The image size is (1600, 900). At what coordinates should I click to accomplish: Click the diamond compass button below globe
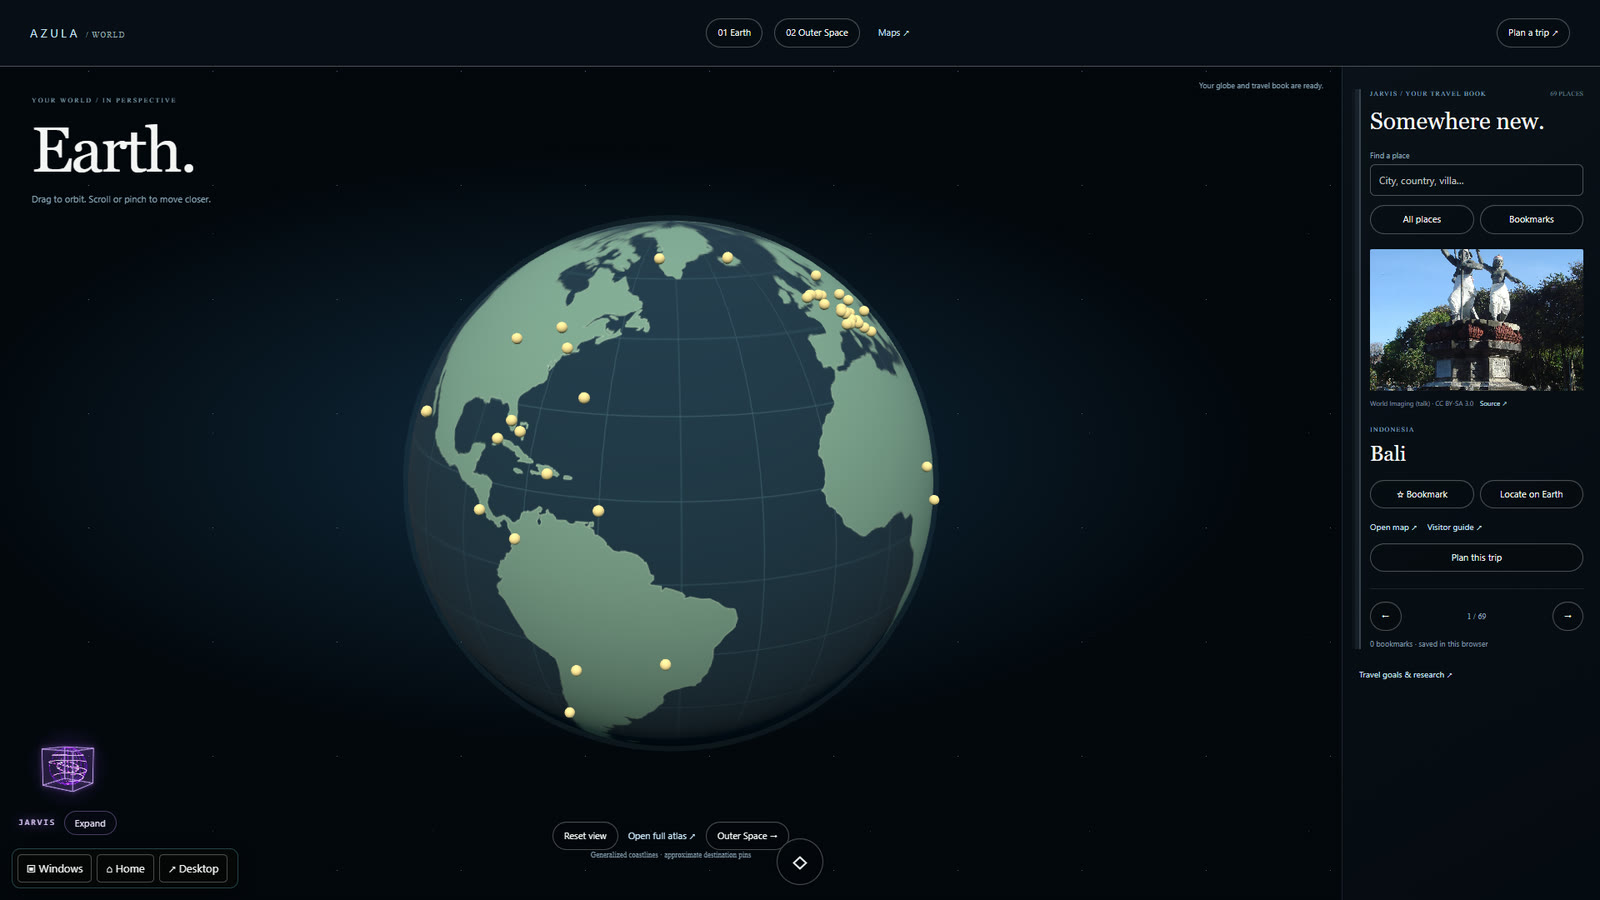pos(800,862)
